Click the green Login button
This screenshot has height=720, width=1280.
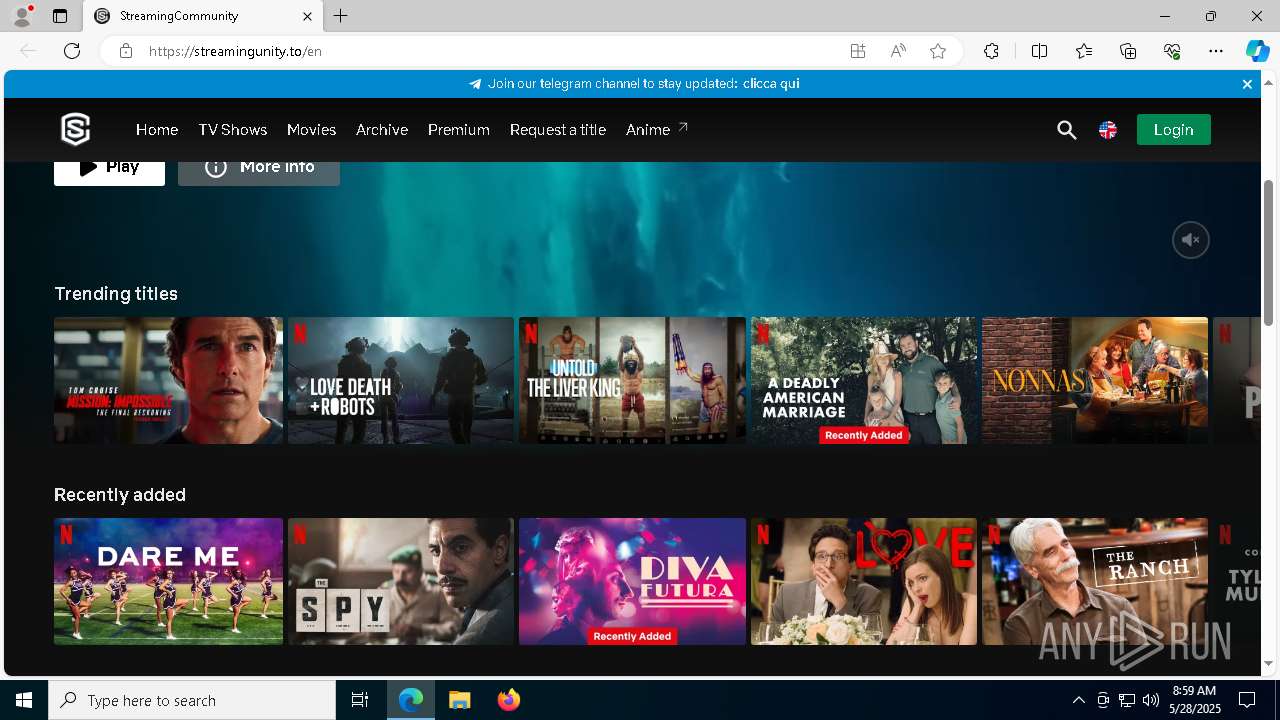[1173, 130]
